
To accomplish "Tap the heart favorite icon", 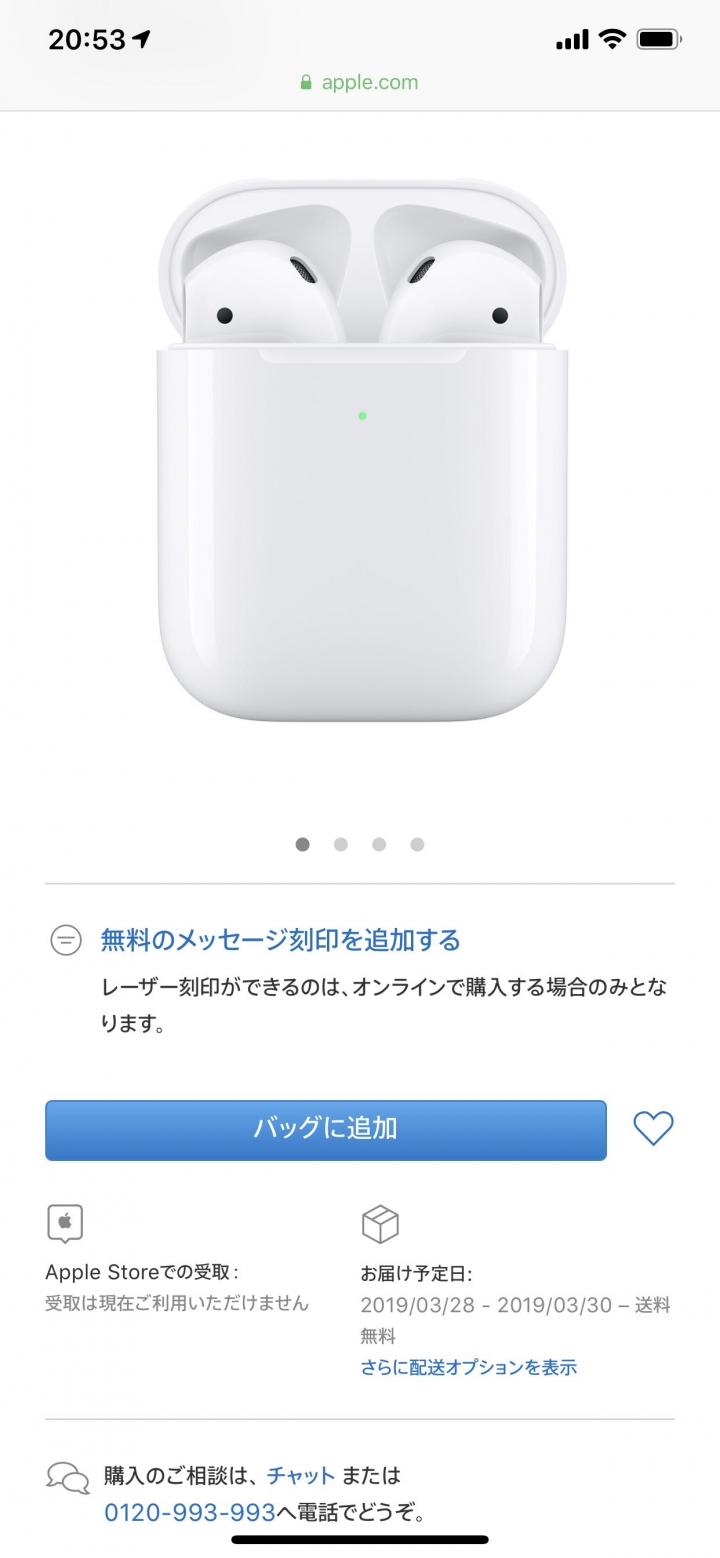I will [x=654, y=1129].
